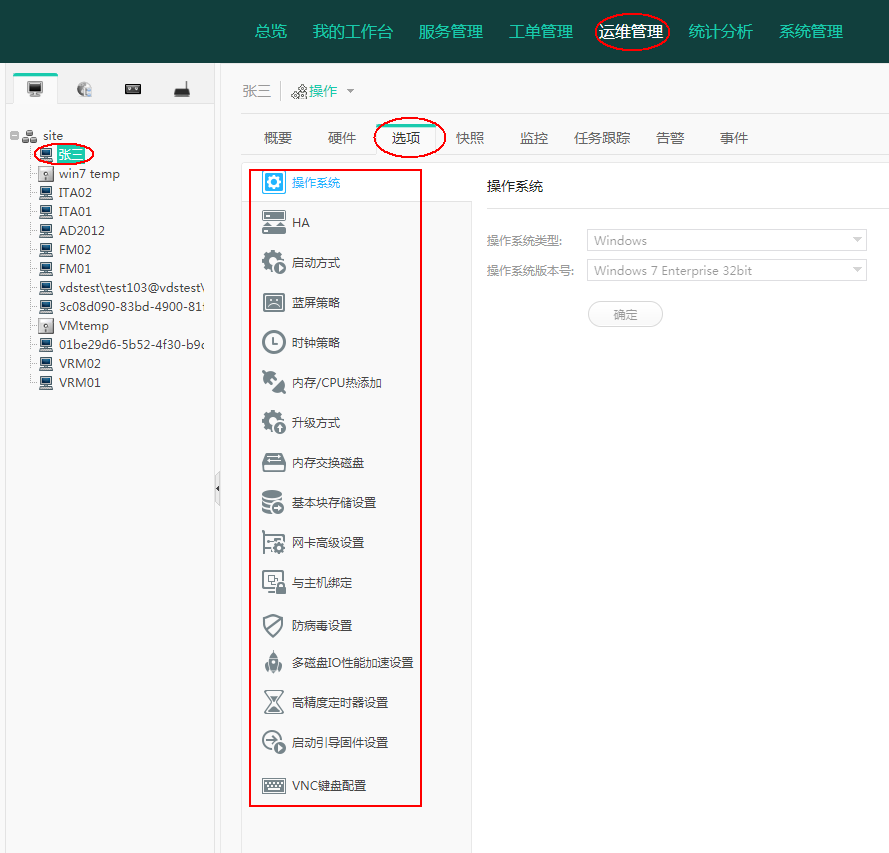This screenshot has width=889, height=853.
Task: Select ITA02 in the VM tree
Action: [x=75, y=193]
